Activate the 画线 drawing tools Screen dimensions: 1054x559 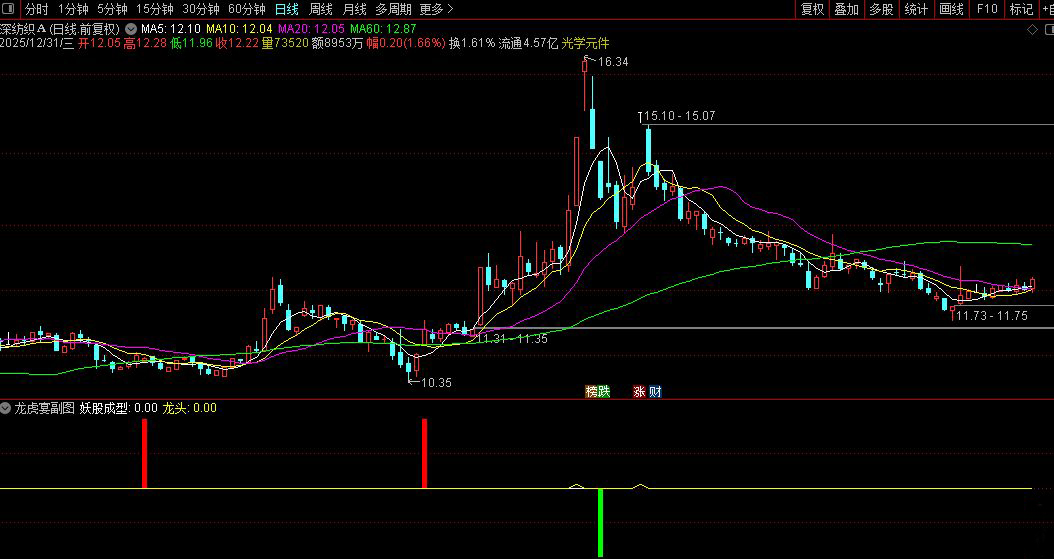pos(951,9)
